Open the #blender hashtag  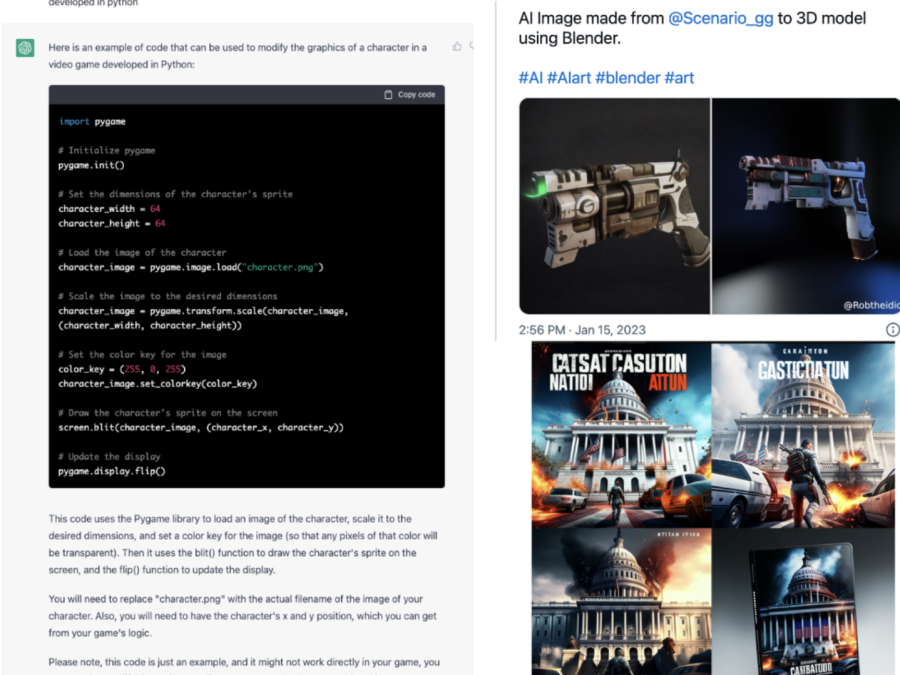(x=628, y=77)
